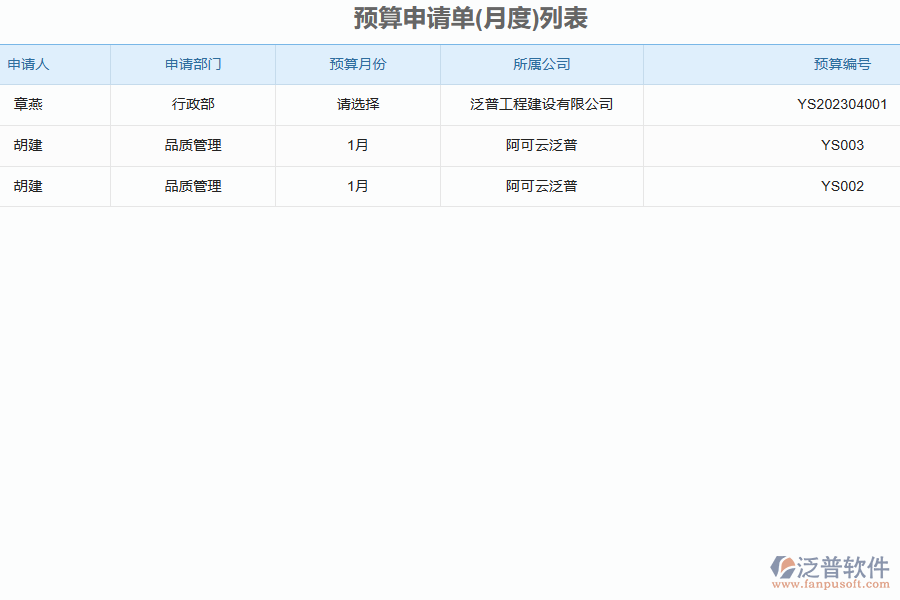Click the 预算申请单(月度)列表 title
Image resolution: width=900 pixels, height=600 pixels.
(470, 17)
